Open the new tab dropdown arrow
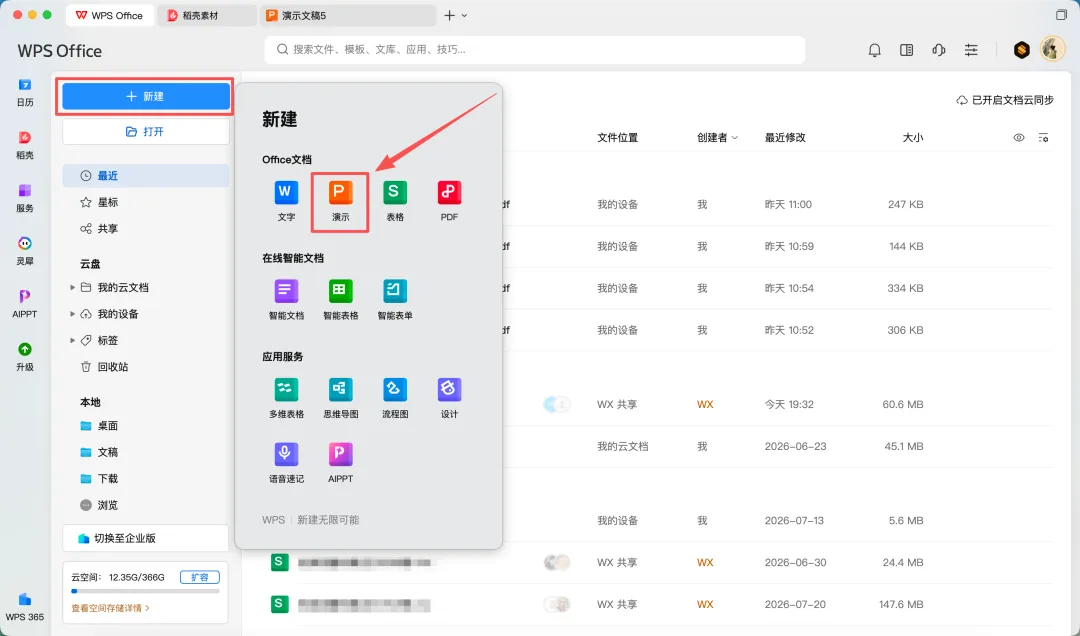1080x636 pixels. tap(464, 15)
